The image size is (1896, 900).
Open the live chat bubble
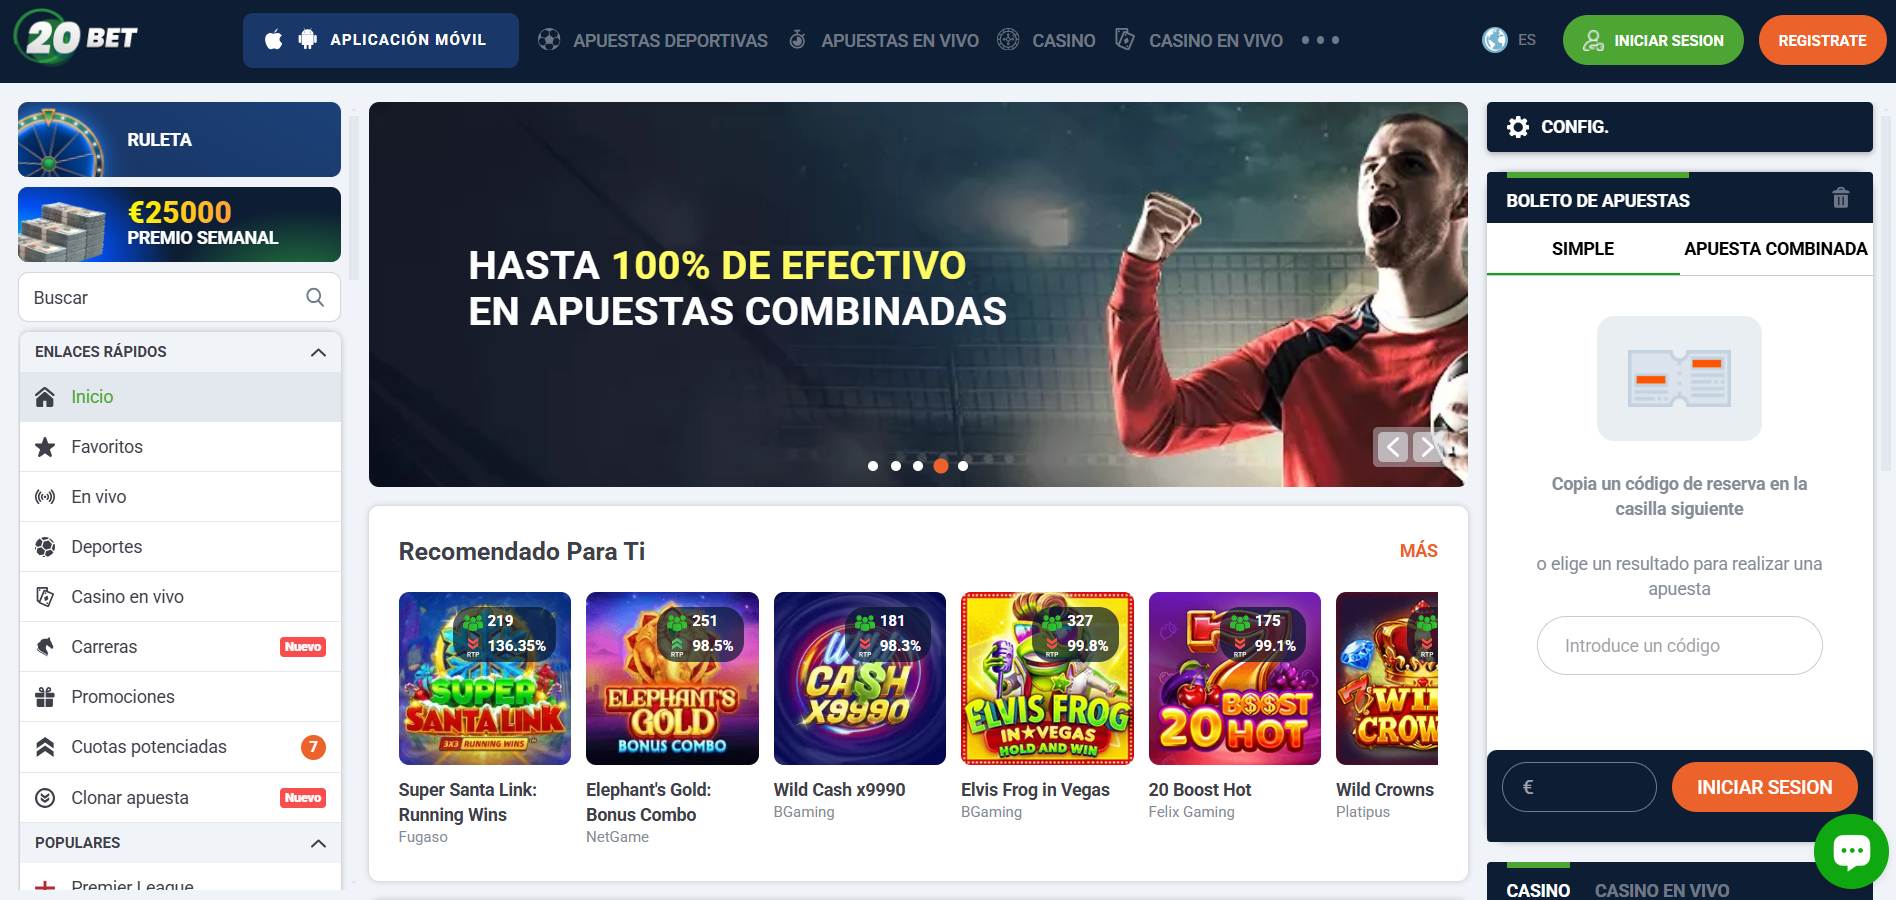(x=1851, y=851)
